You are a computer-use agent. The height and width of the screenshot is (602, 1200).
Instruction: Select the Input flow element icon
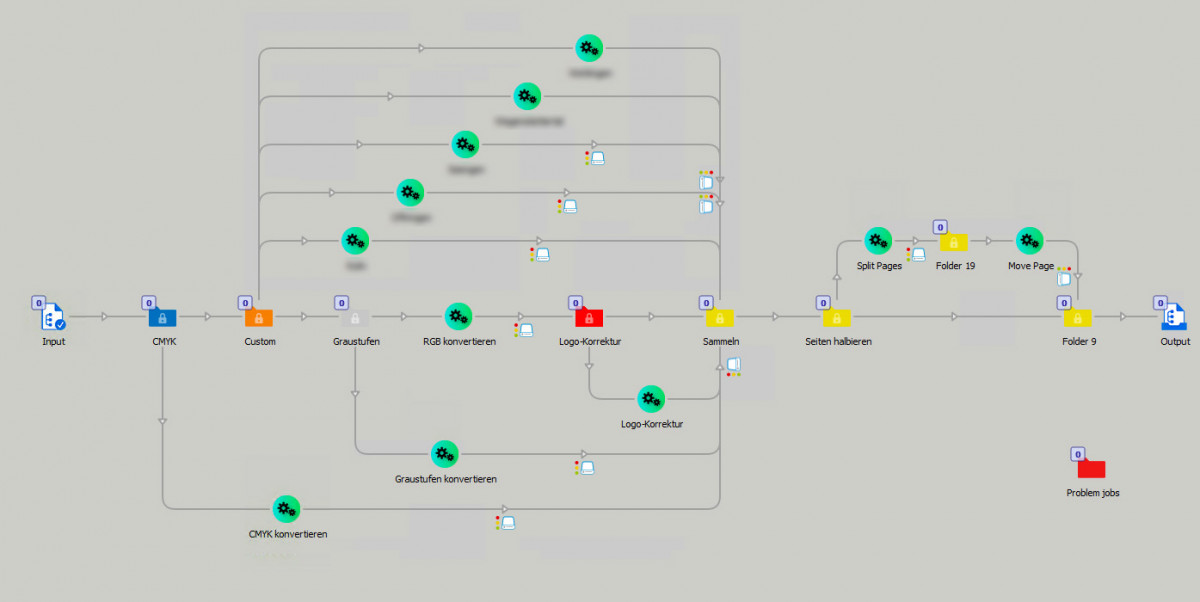(x=52, y=318)
